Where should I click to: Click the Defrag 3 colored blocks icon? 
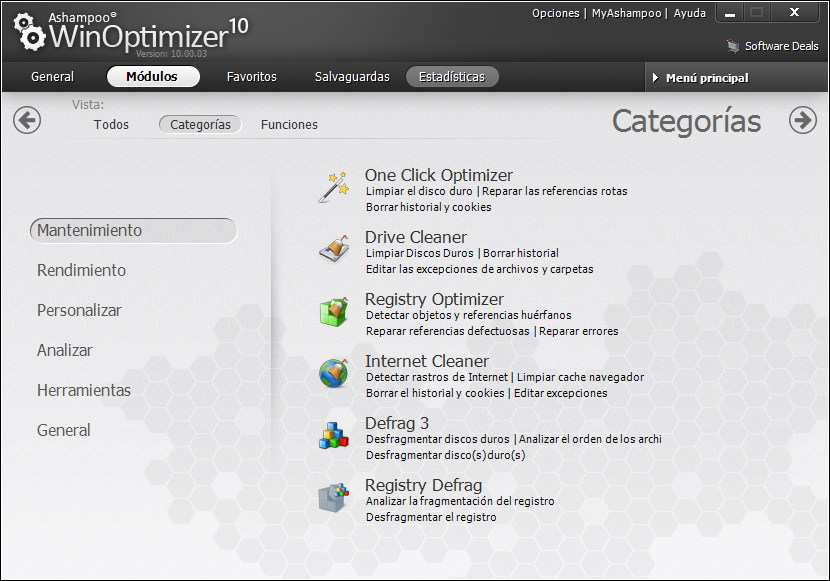pyautogui.click(x=334, y=435)
